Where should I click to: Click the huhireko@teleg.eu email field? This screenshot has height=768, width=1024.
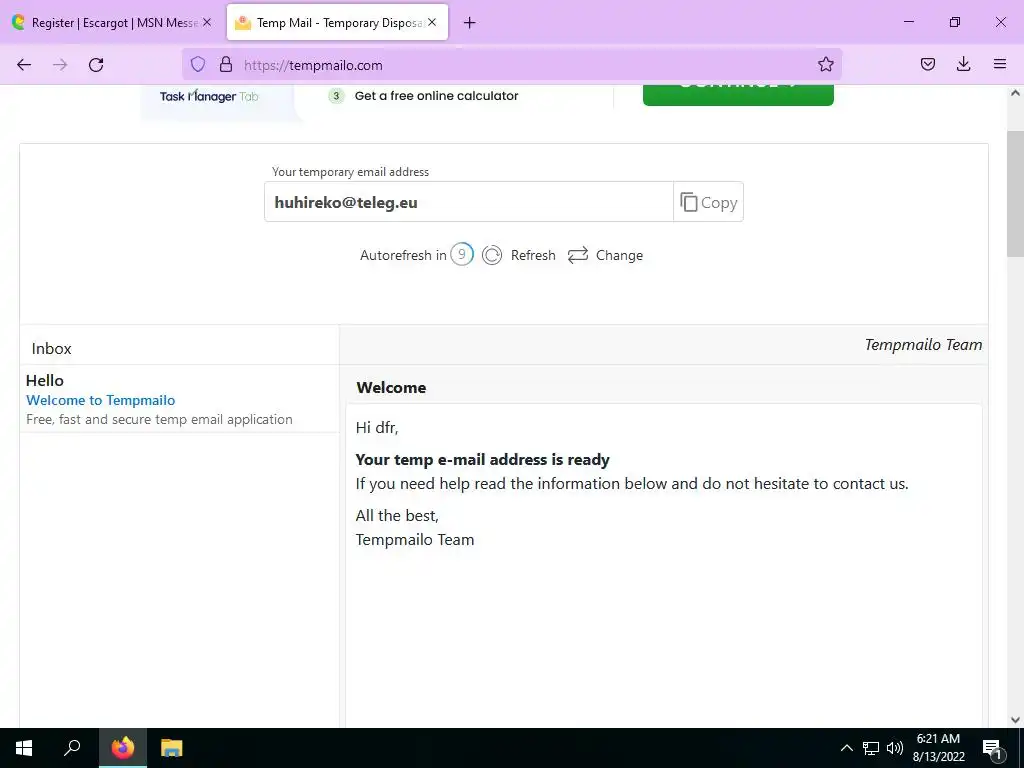[469, 202]
